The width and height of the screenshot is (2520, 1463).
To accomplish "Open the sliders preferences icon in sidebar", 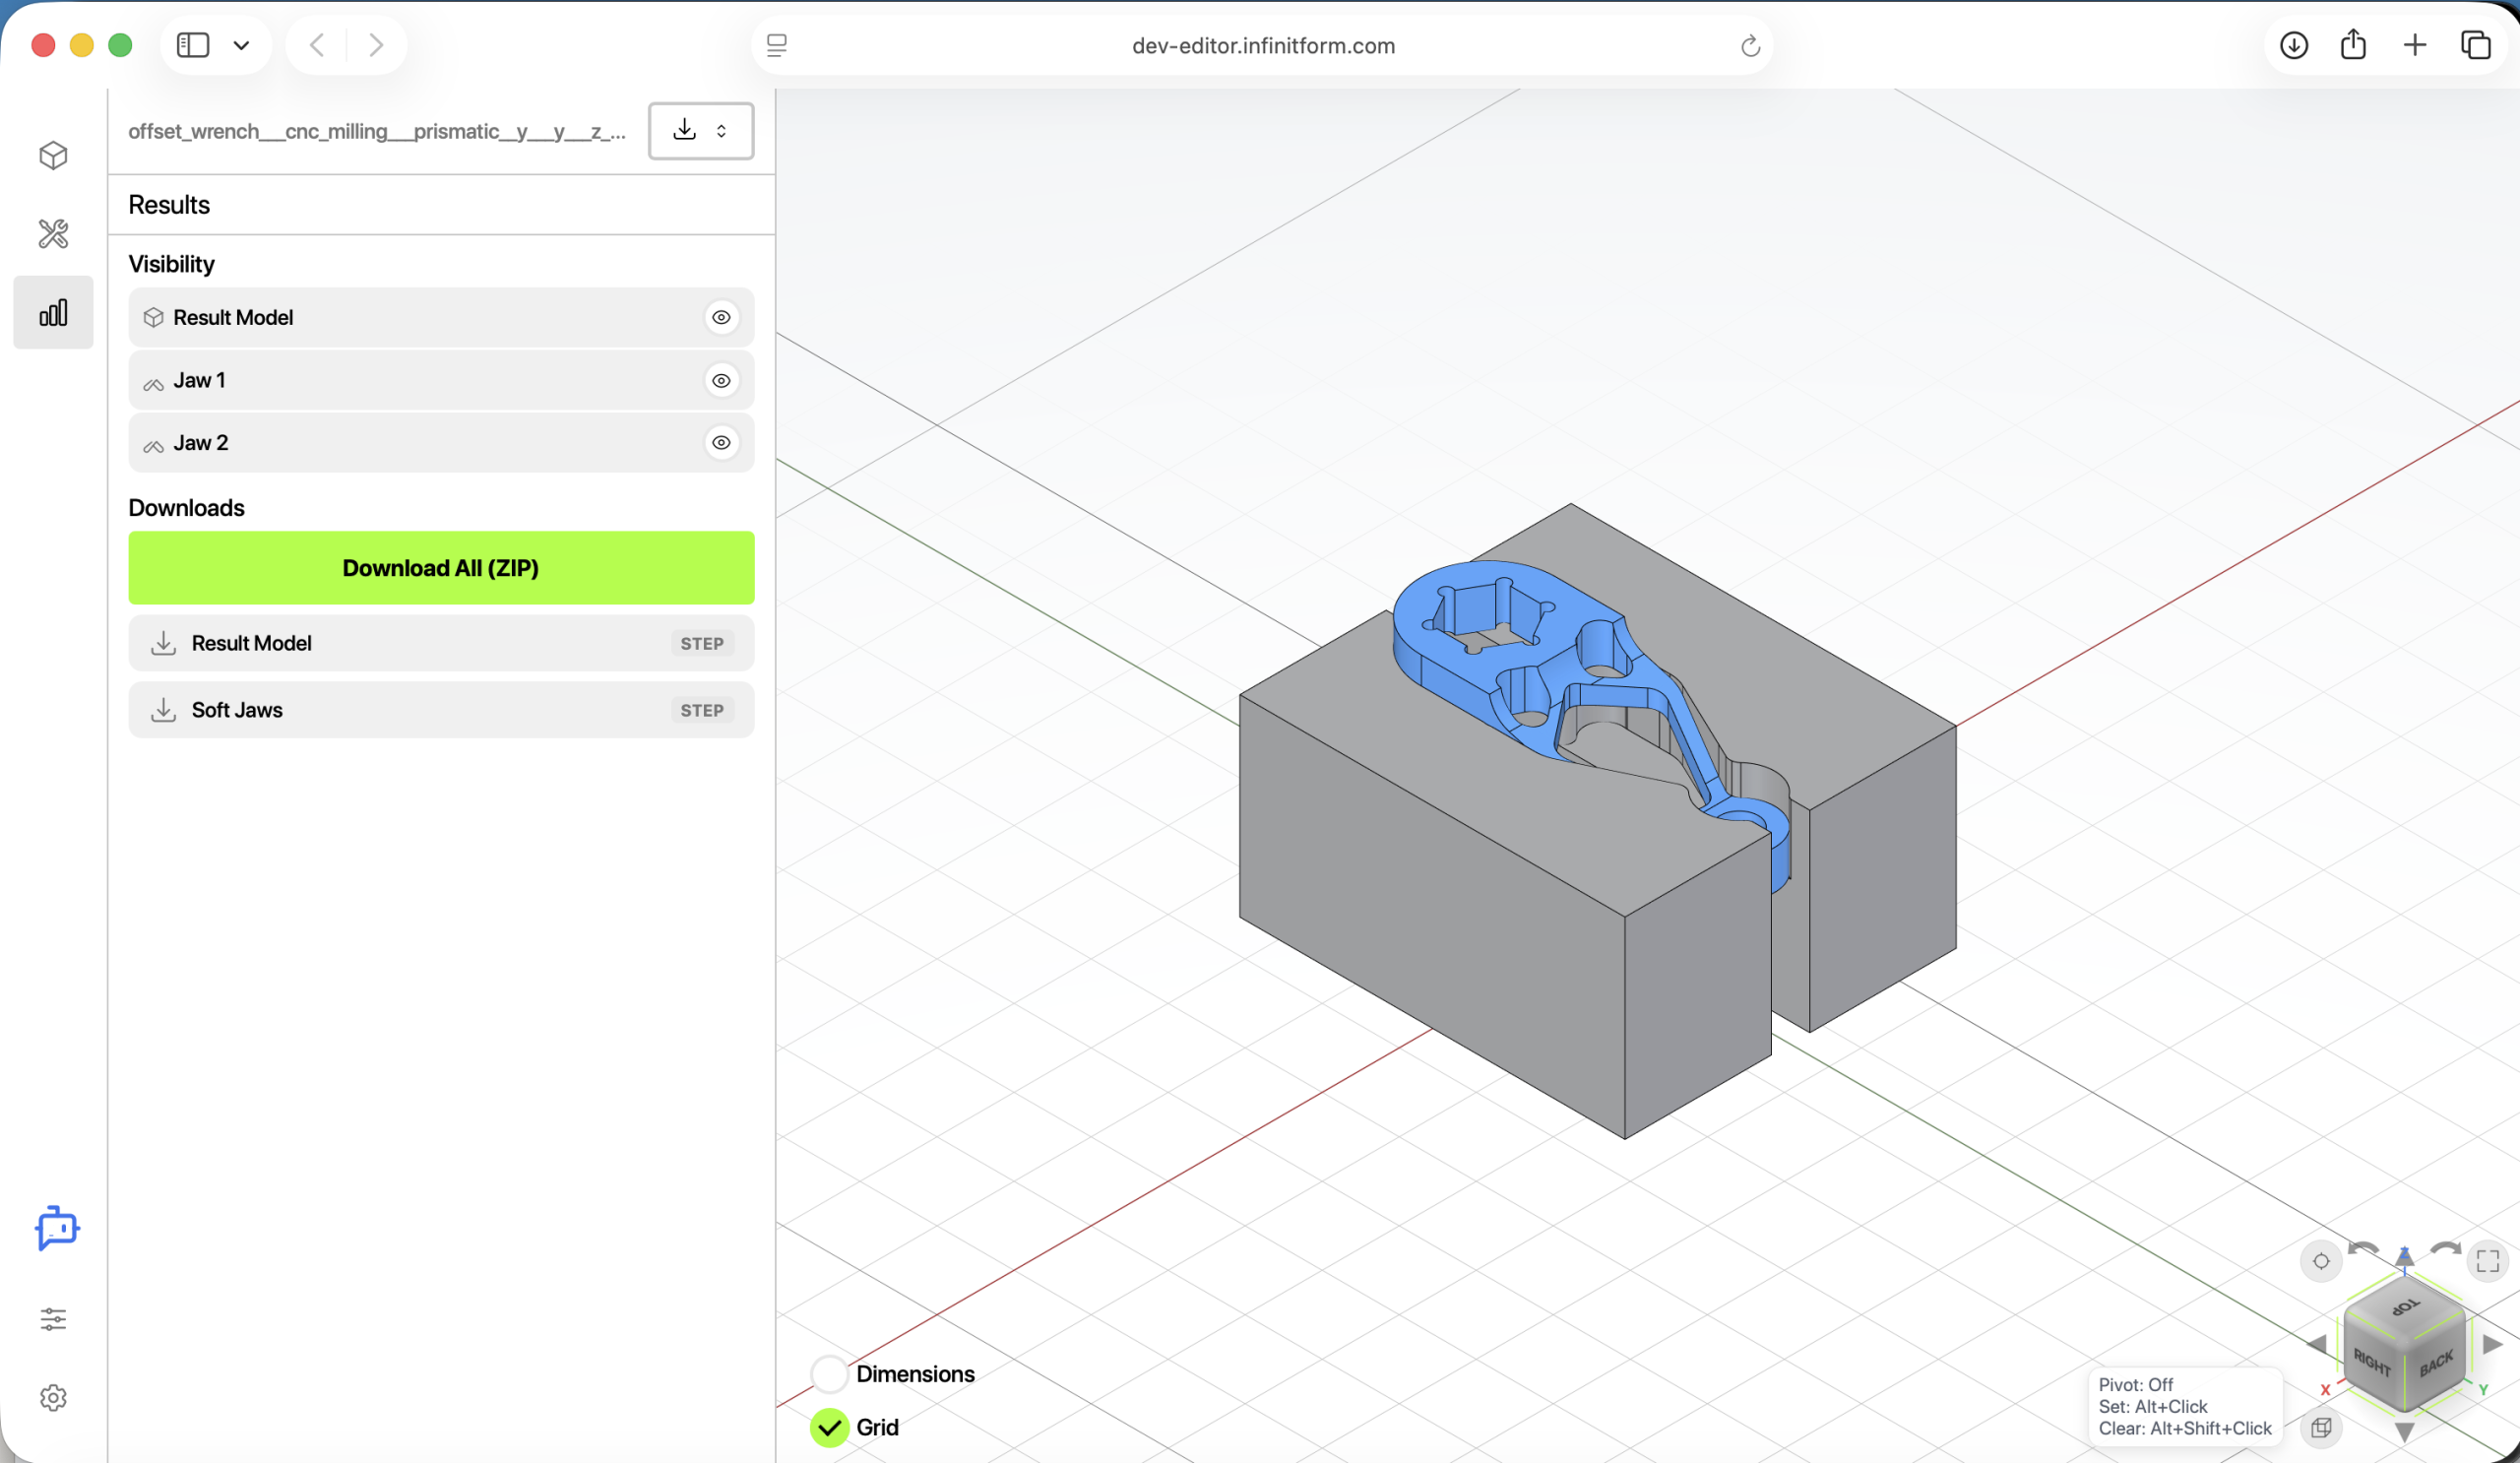I will click(53, 1319).
